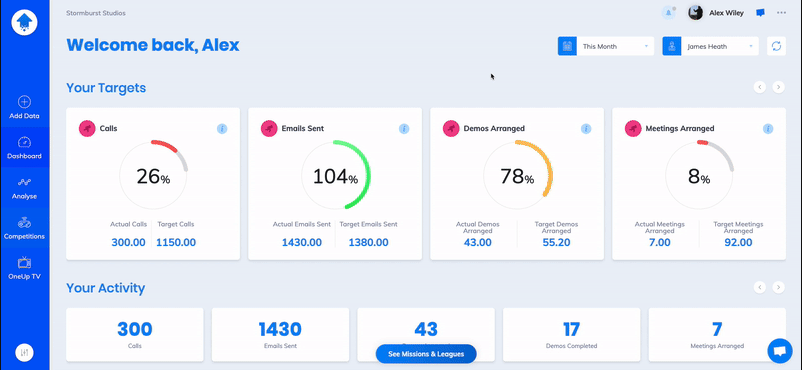The width and height of the screenshot is (802, 370).
Task: Select Add Data in sidebar
Action: tap(25, 107)
